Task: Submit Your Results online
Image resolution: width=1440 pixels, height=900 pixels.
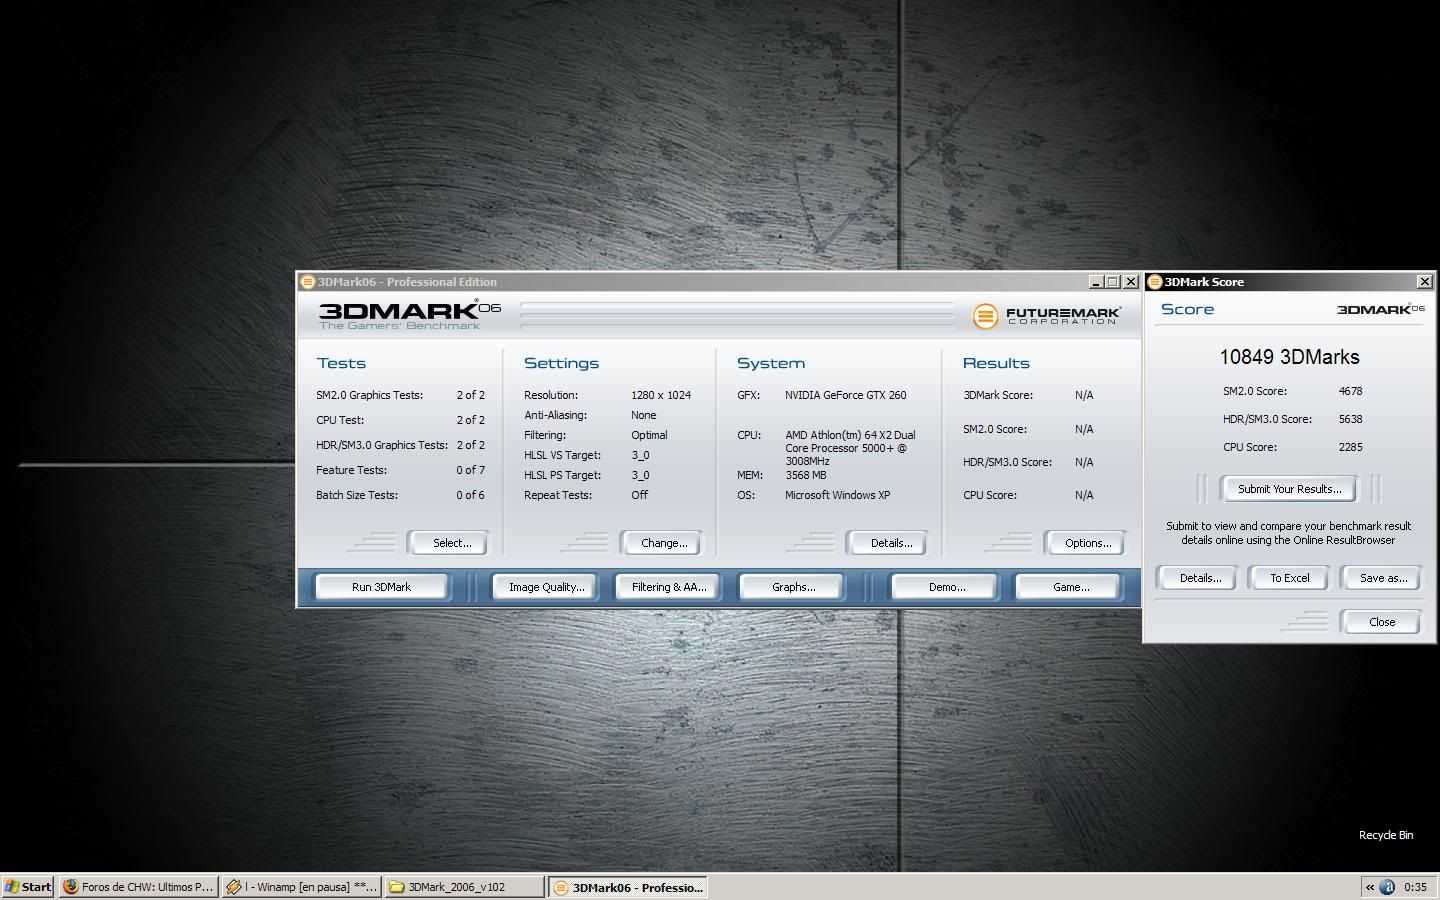Action: [x=1289, y=489]
